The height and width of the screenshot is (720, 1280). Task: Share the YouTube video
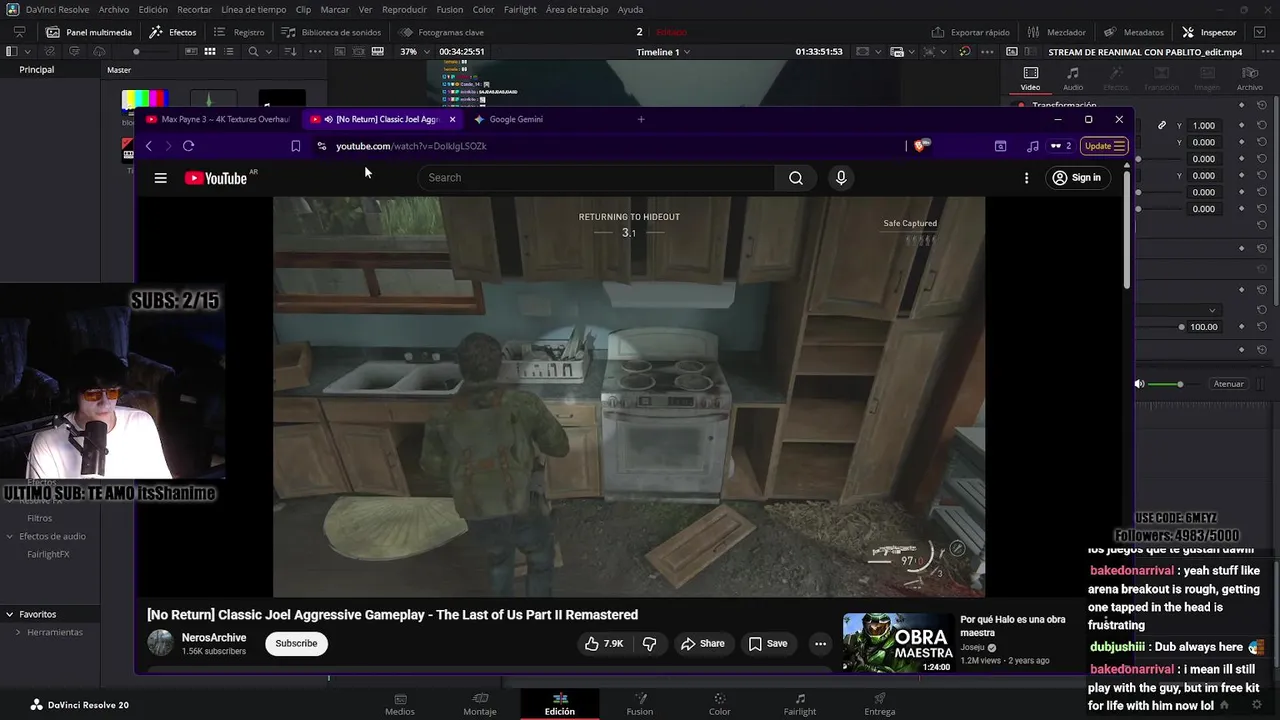702,644
